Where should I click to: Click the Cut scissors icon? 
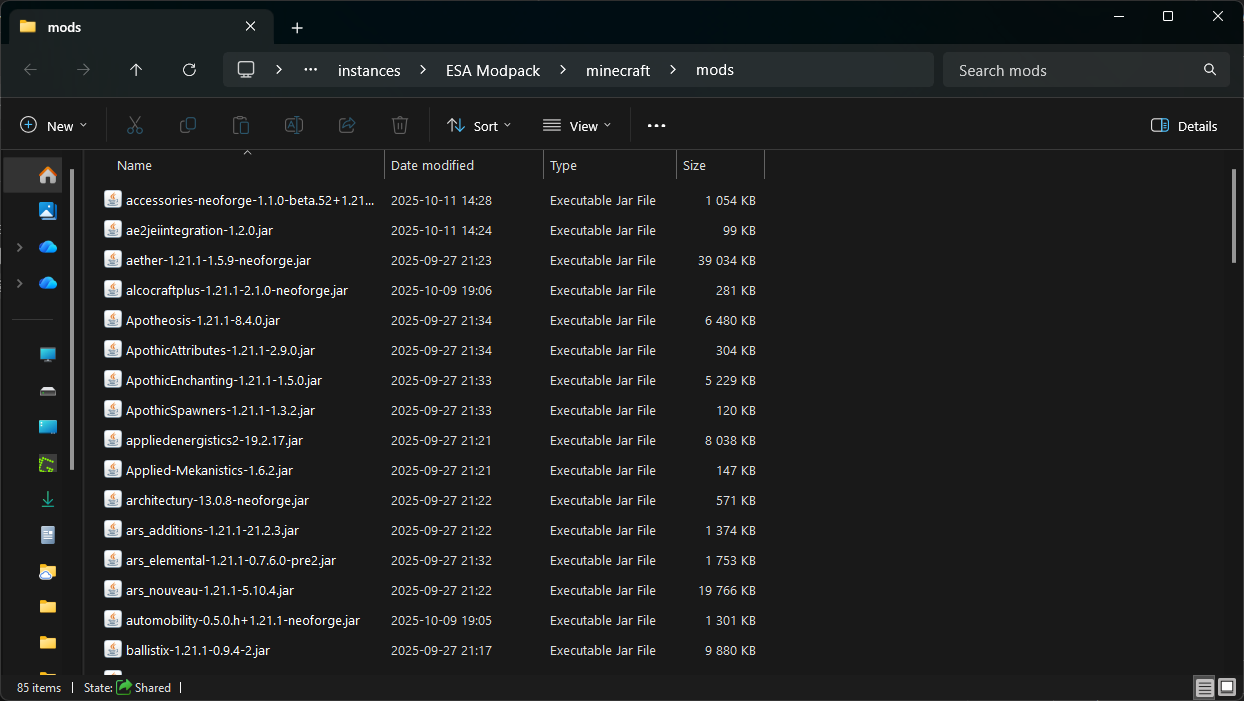pos(135,125)
